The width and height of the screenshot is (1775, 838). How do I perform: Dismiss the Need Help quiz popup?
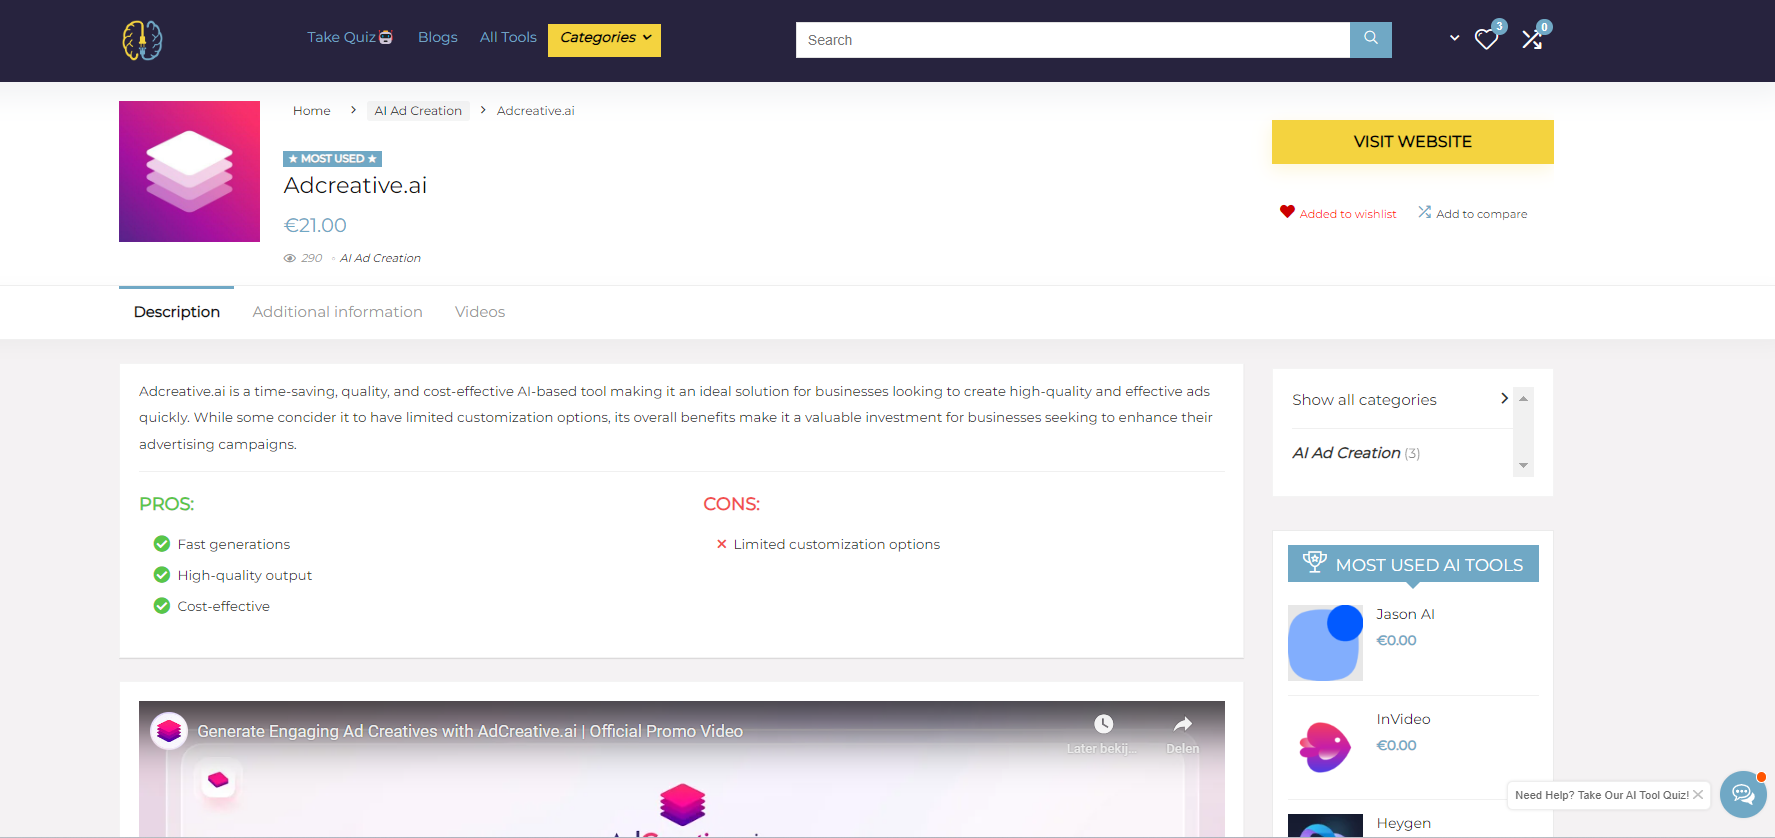pos(1698,795)
